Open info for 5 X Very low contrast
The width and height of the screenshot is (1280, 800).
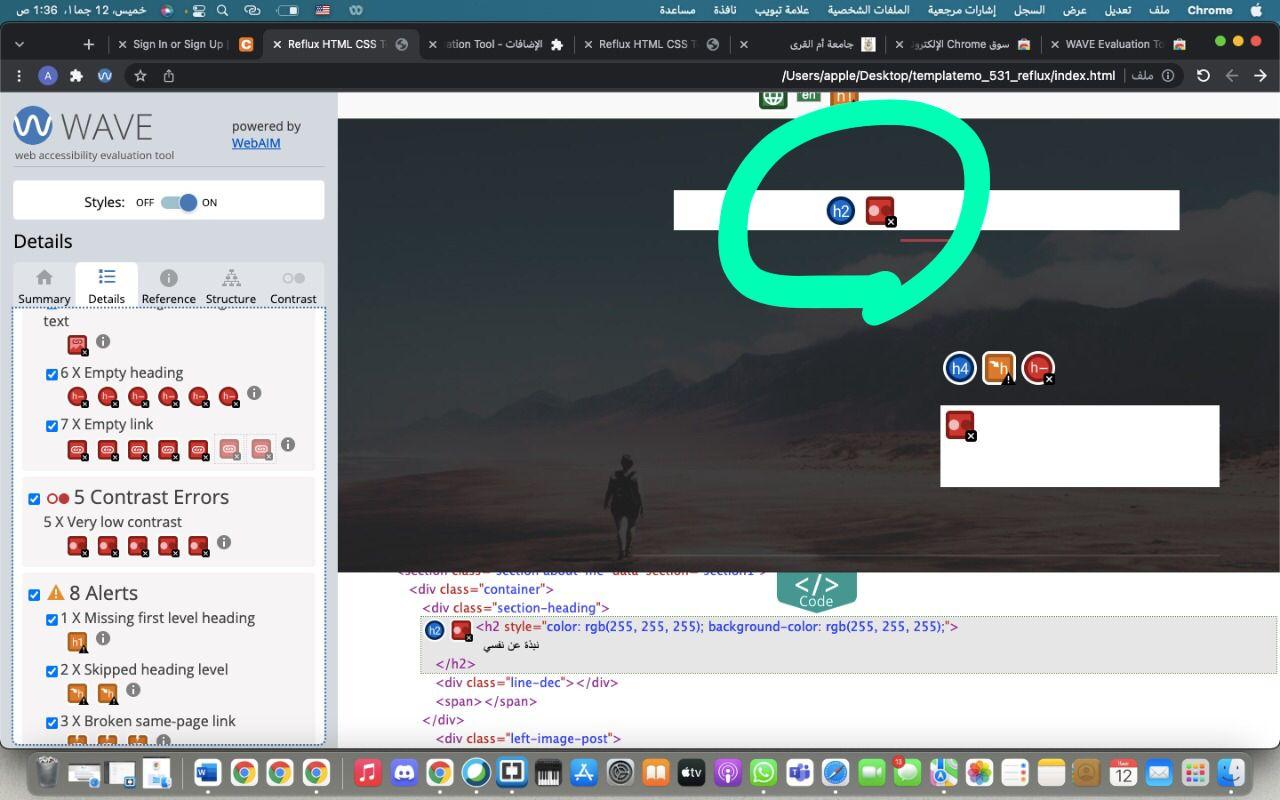click(x=224, y=542)
